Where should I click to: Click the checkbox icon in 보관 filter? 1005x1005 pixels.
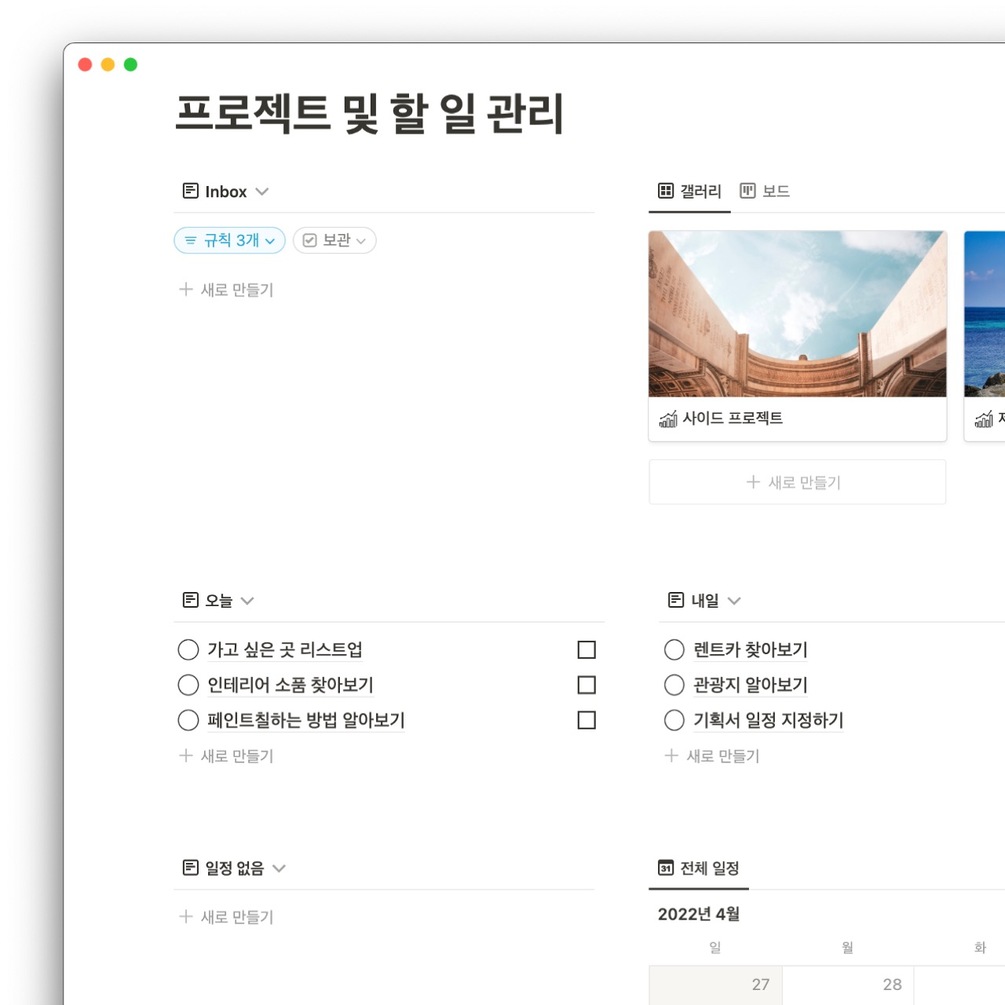point(310,240)
